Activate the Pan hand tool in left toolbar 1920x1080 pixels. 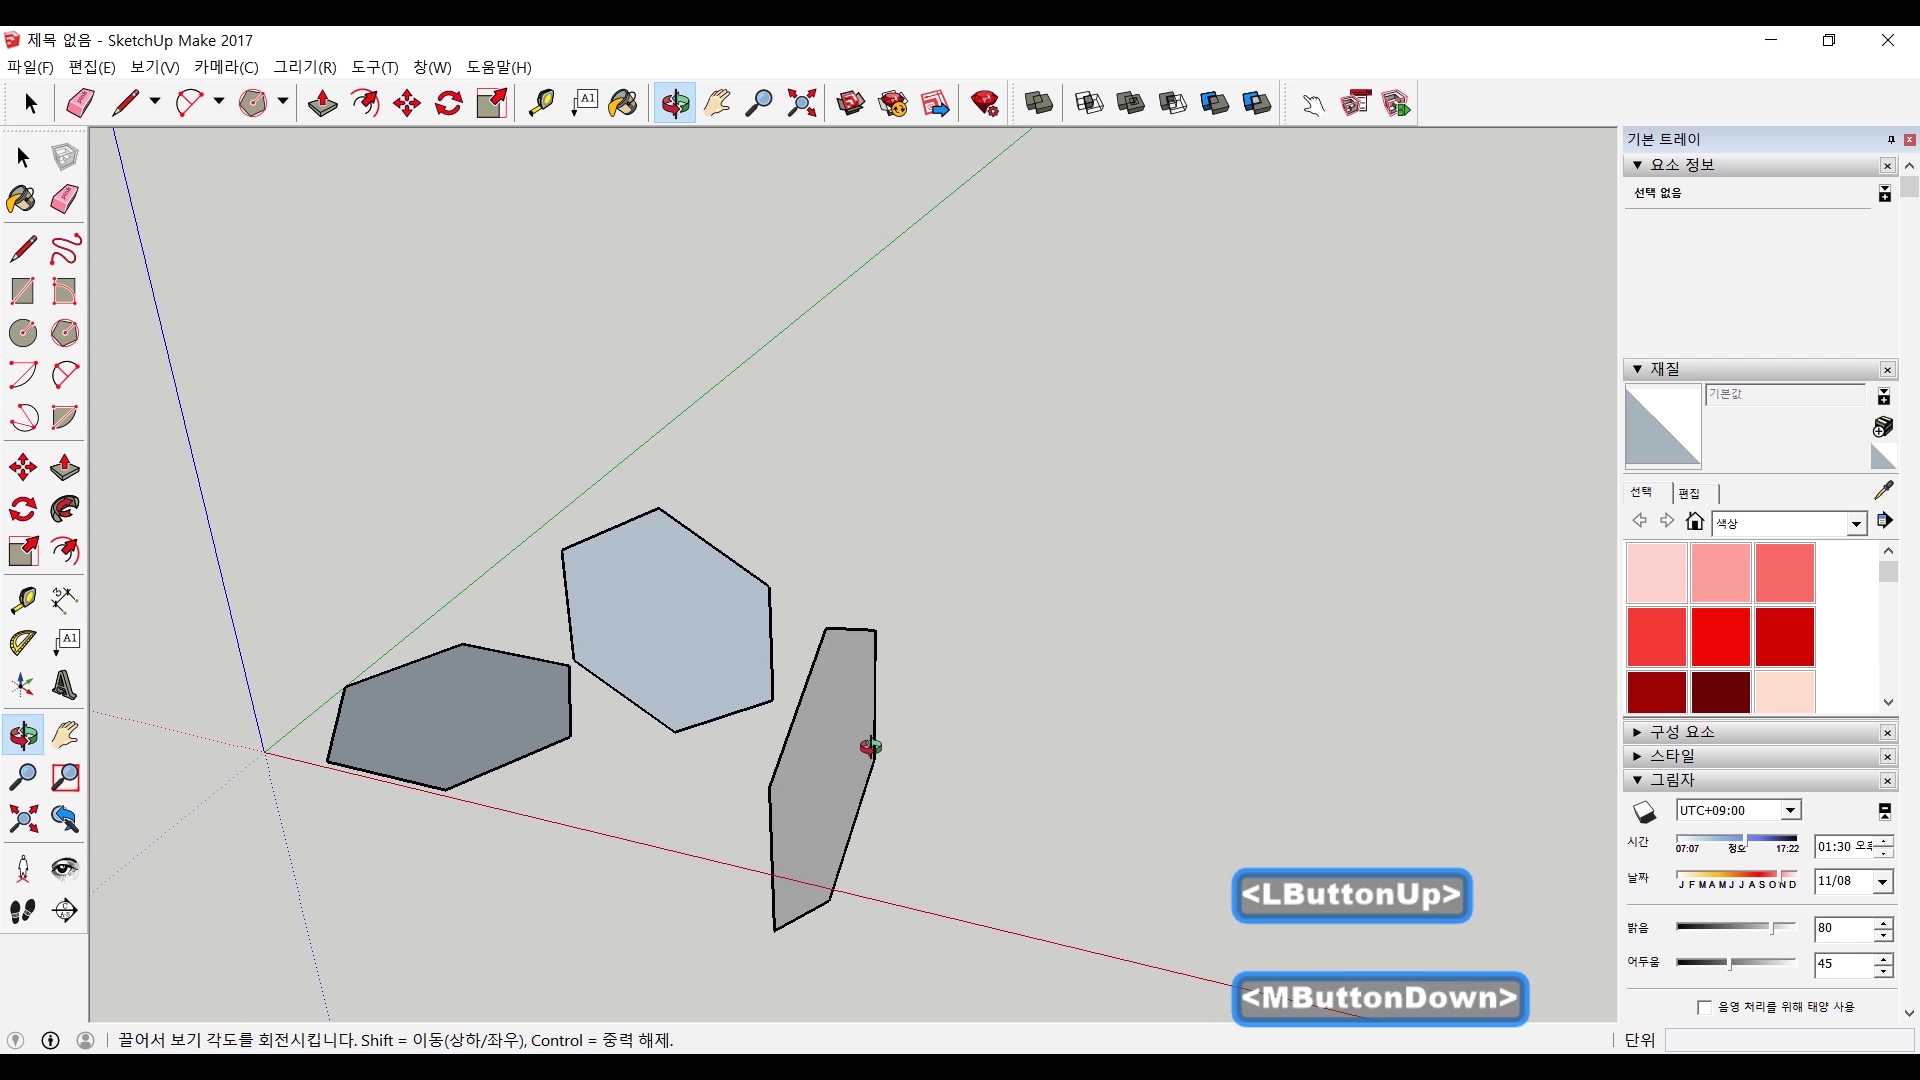click(65, 735)
